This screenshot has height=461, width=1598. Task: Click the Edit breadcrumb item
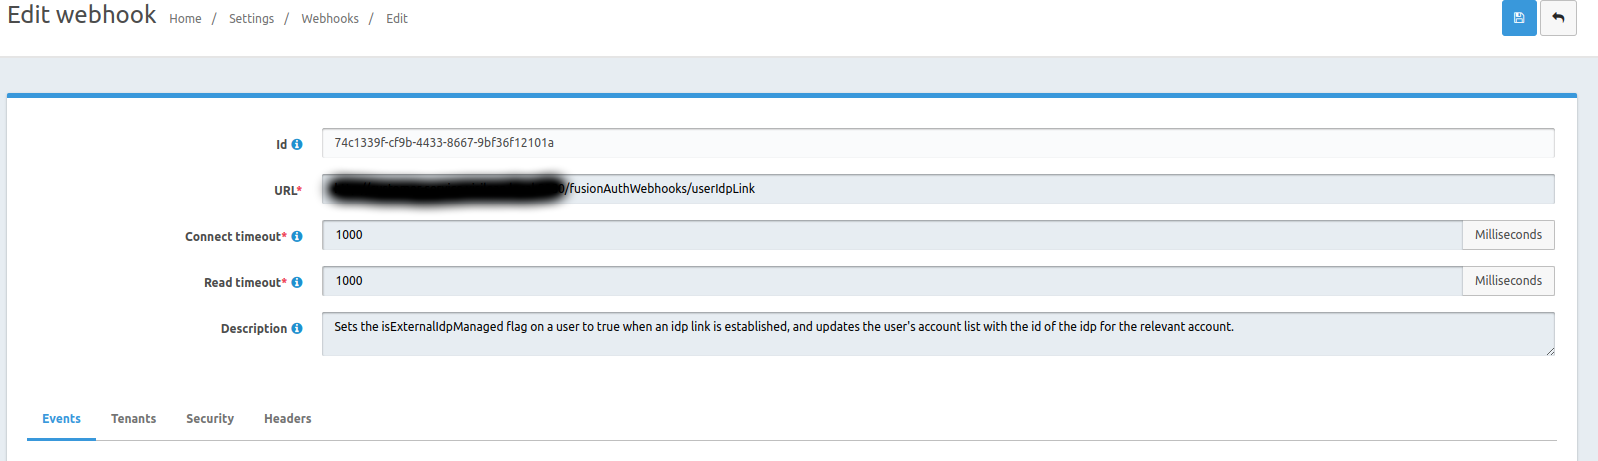(397, 19)
